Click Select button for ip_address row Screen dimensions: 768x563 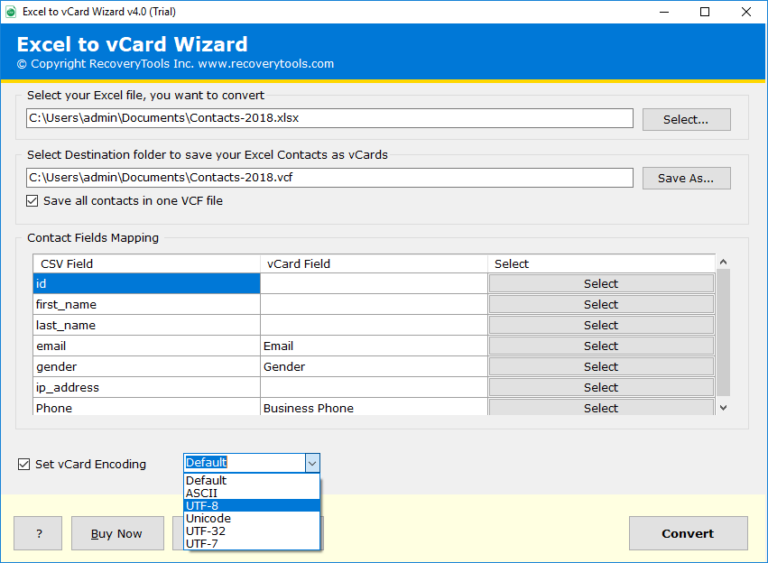click(x=601, y=387)
